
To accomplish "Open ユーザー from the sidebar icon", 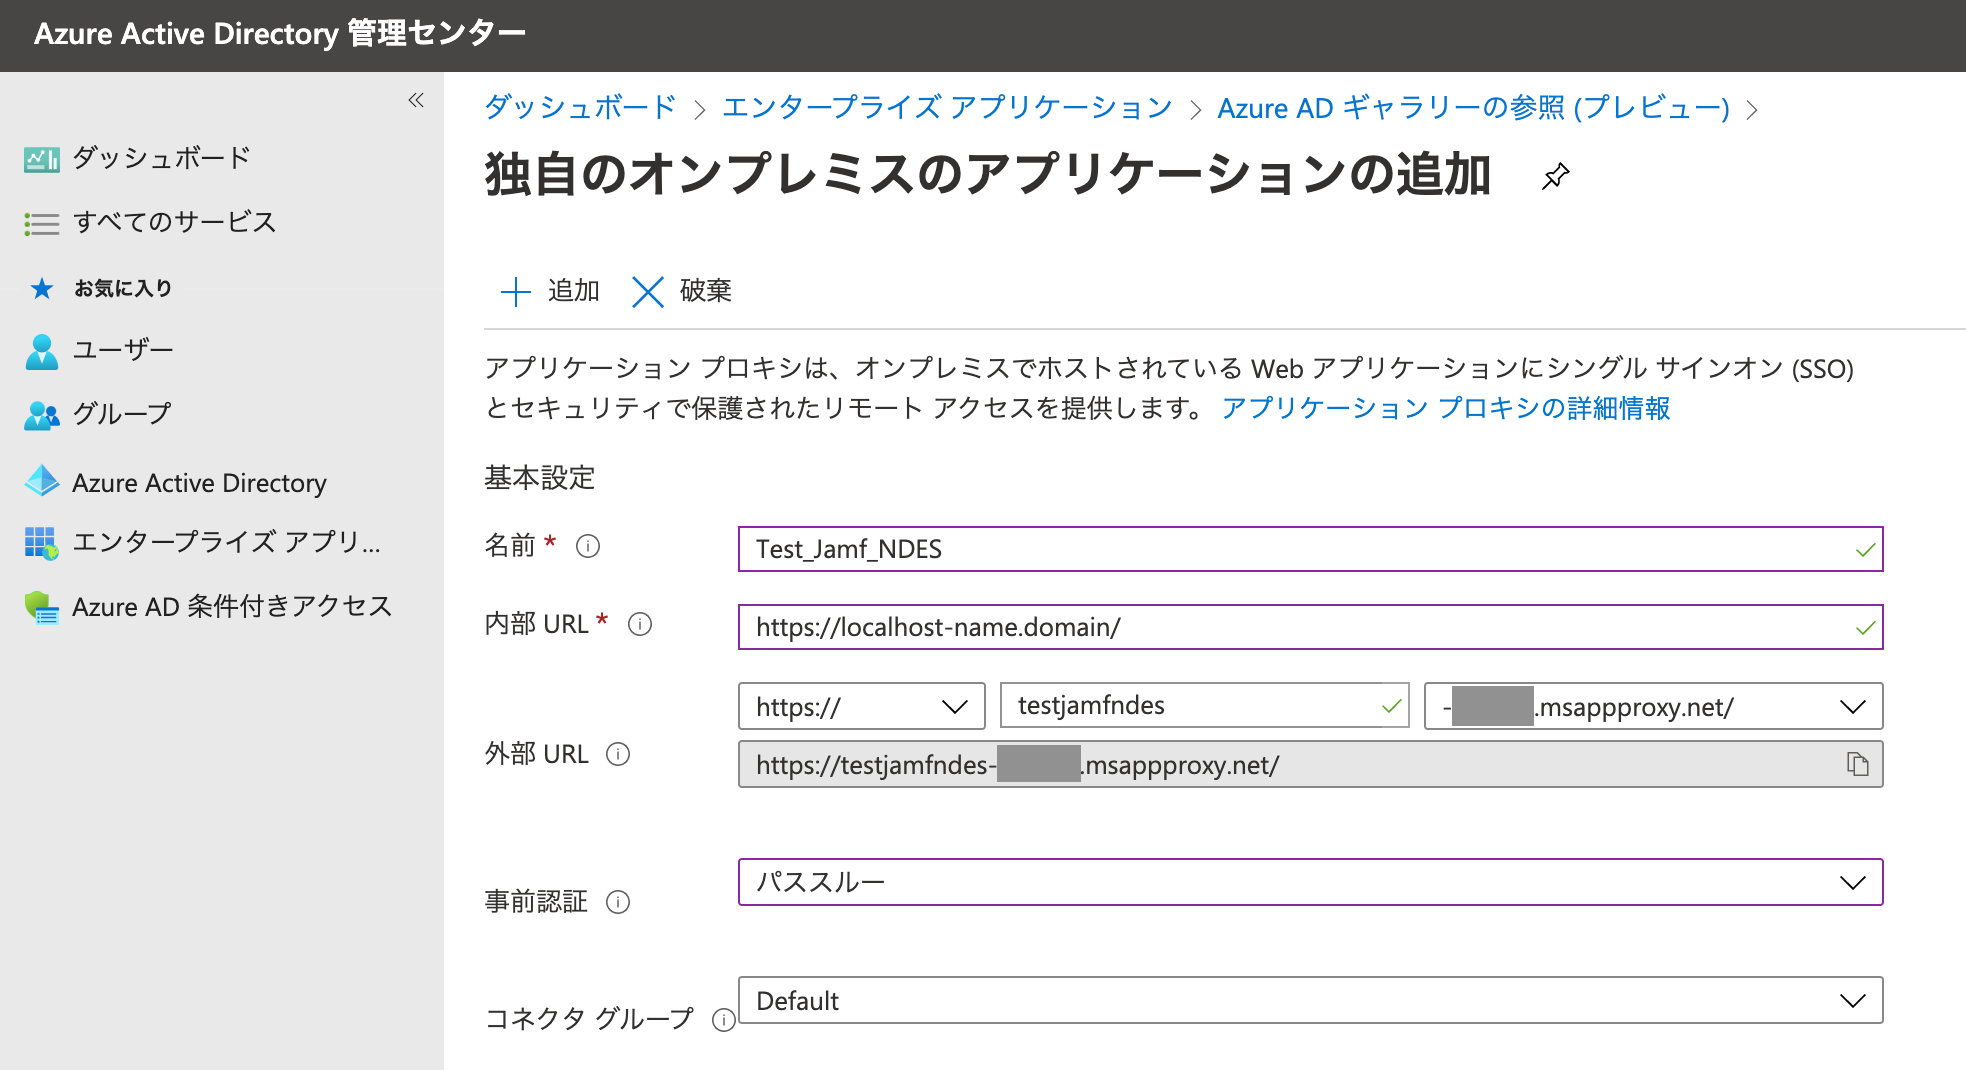I will 41,350.
